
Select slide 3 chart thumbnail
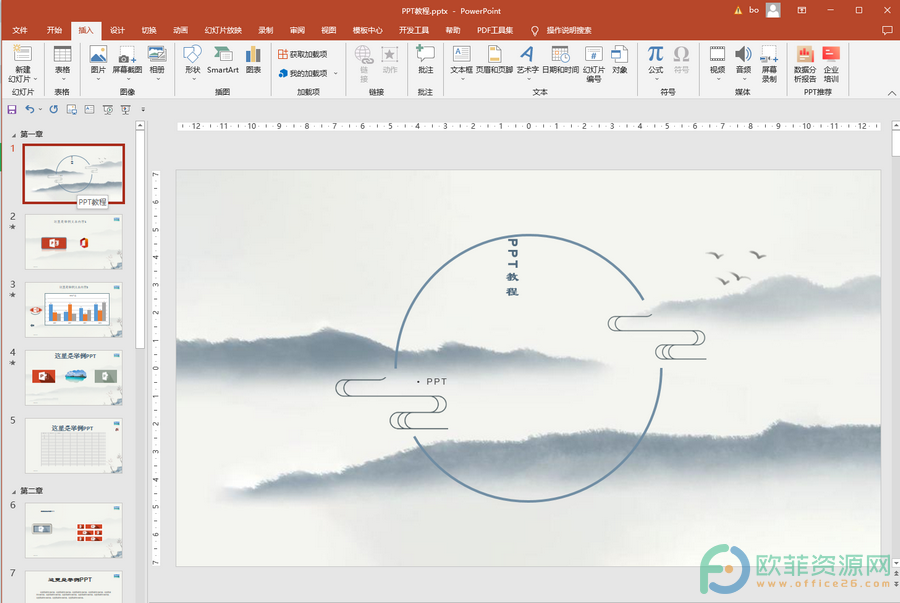pyautogui.click(x=73, y=310)
